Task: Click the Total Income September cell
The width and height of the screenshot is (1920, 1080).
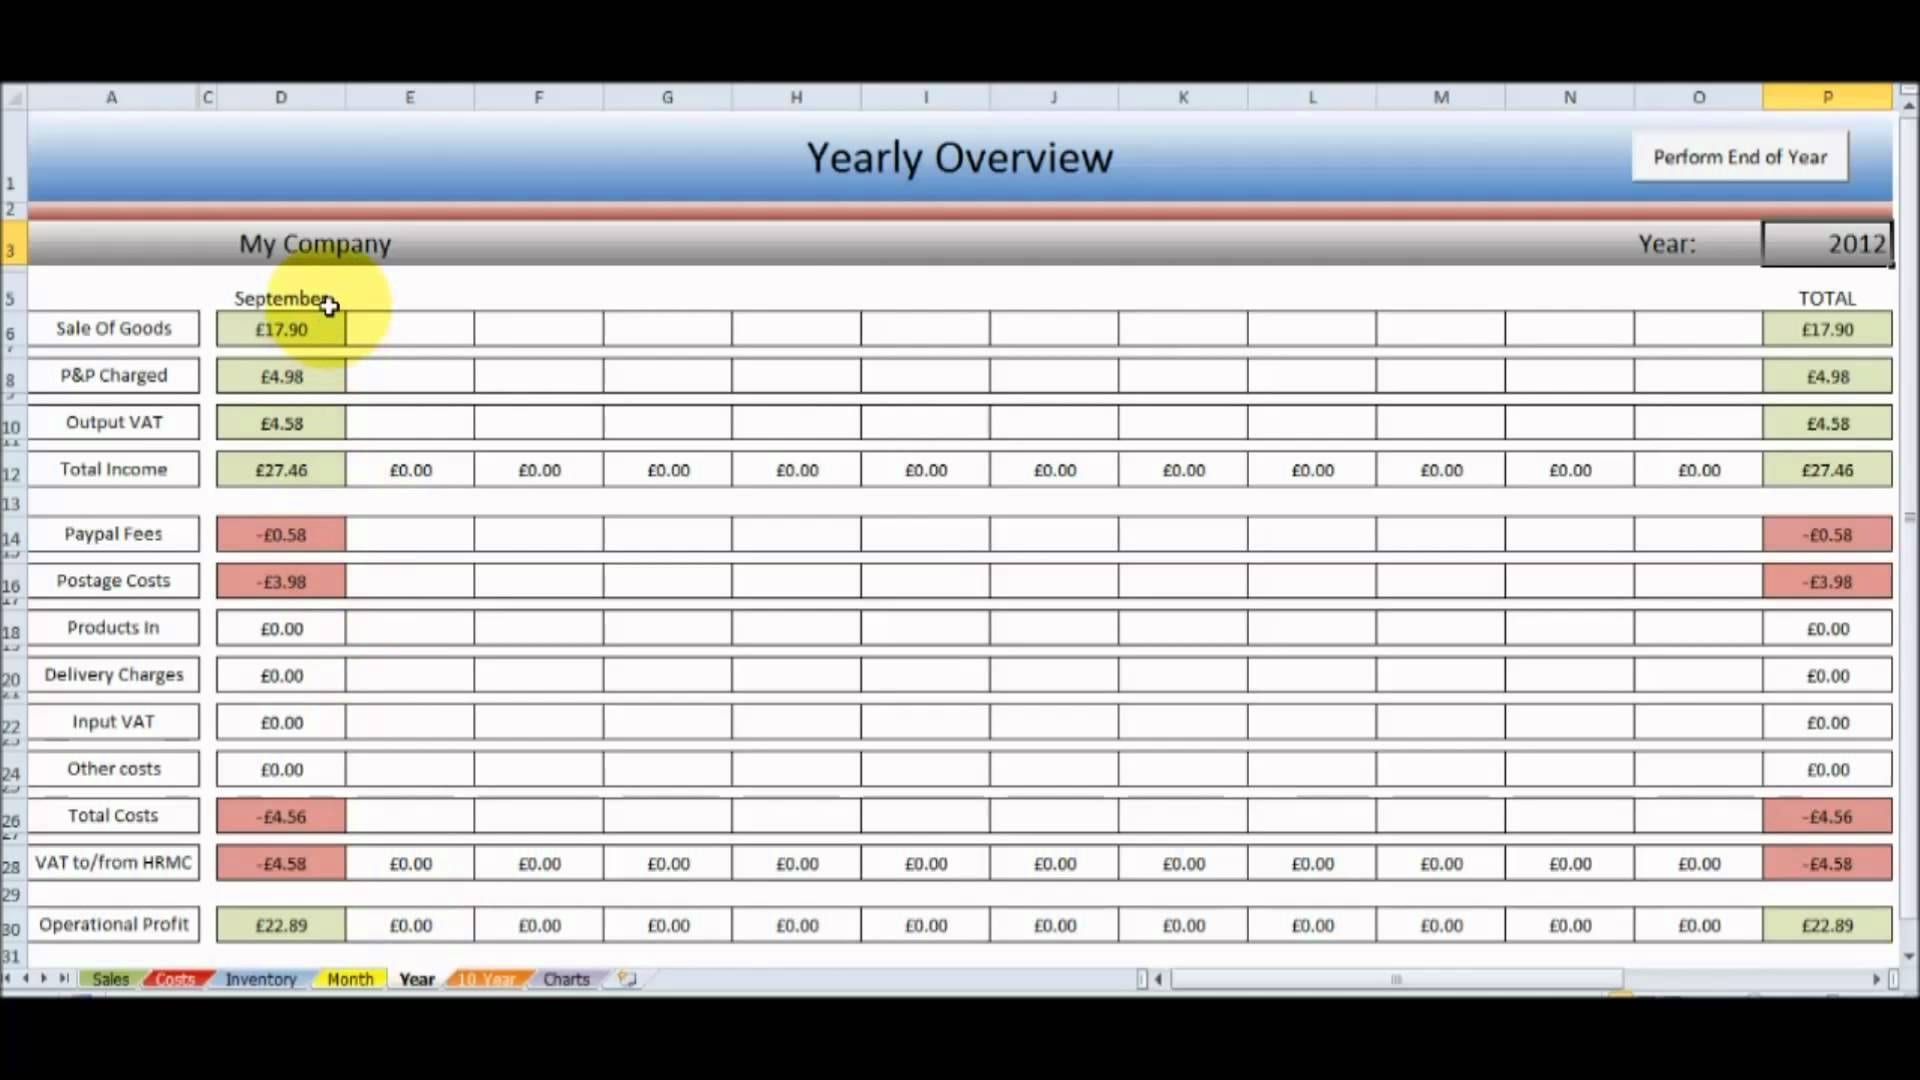Action: [x=280, y=468]
